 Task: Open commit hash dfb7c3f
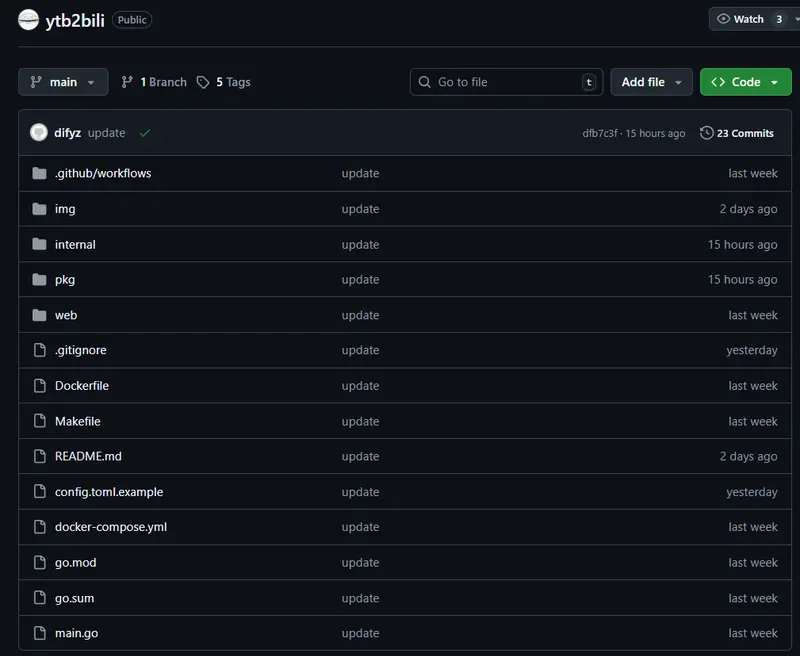(x=600, y=133)
